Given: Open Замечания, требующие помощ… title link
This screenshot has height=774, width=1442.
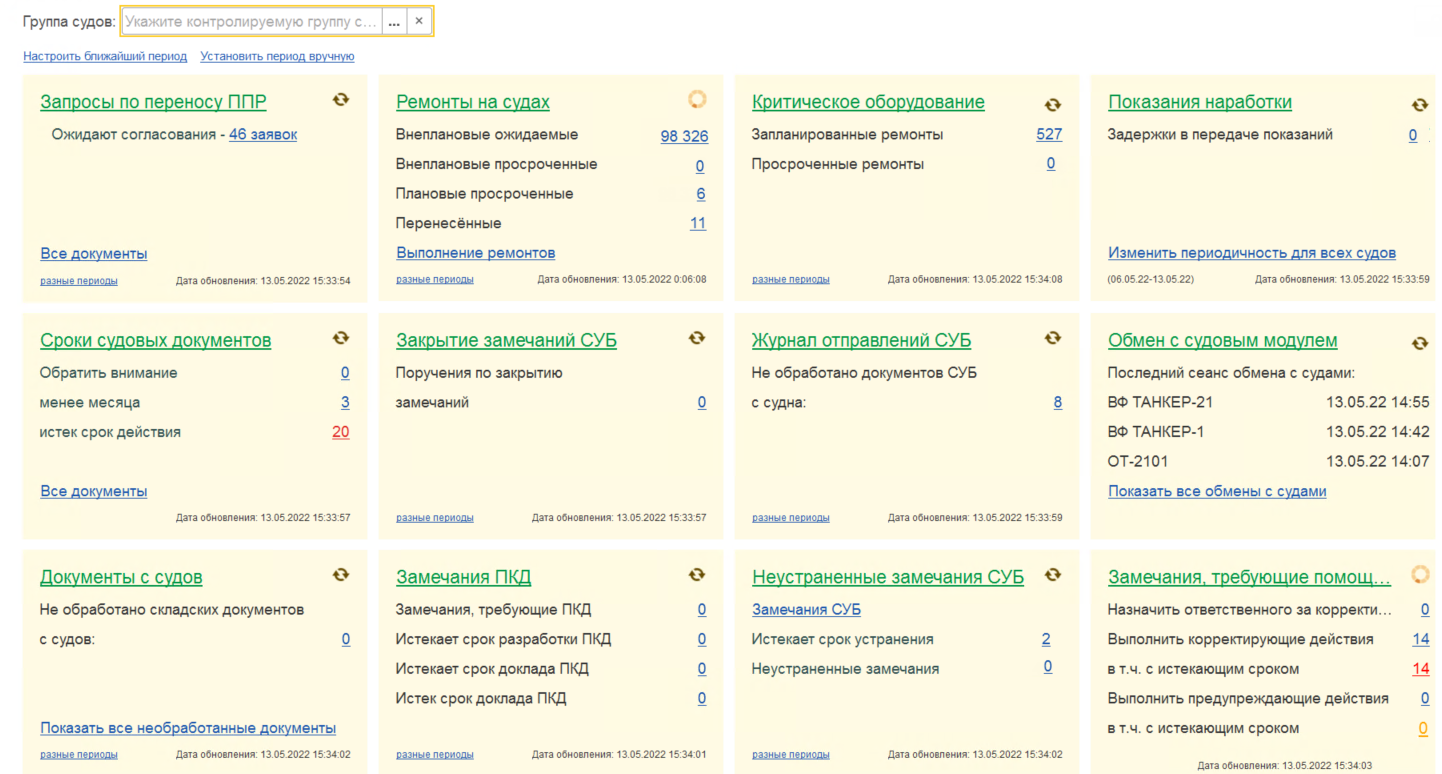Looking at the screenshot, I should click(x=1249, y=578).
